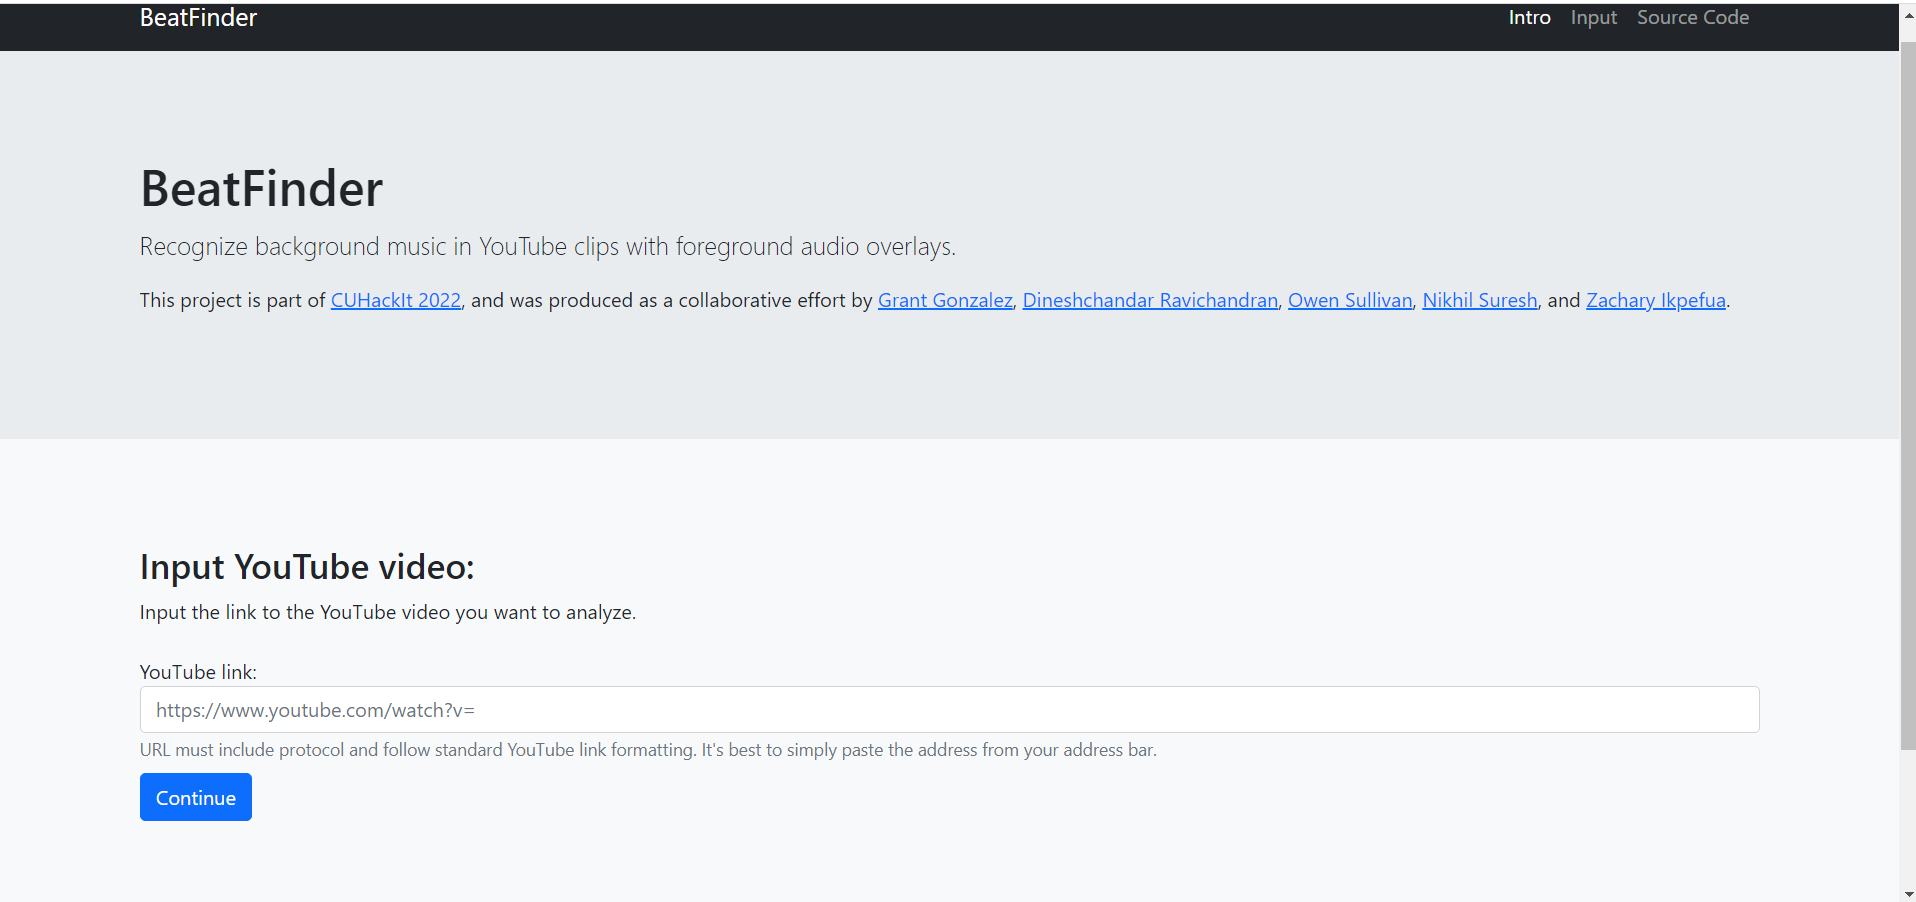Screen dimensions: 1916x902
Task: Click the scrollbar down arrow
Action: pos(1908,893)
